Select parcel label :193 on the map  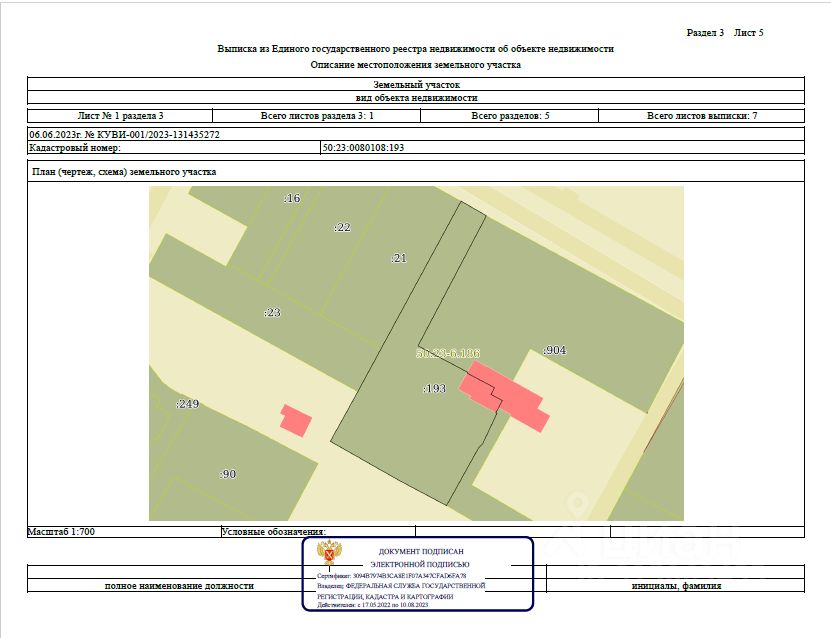pyautogui.click(x=434, y=387)
